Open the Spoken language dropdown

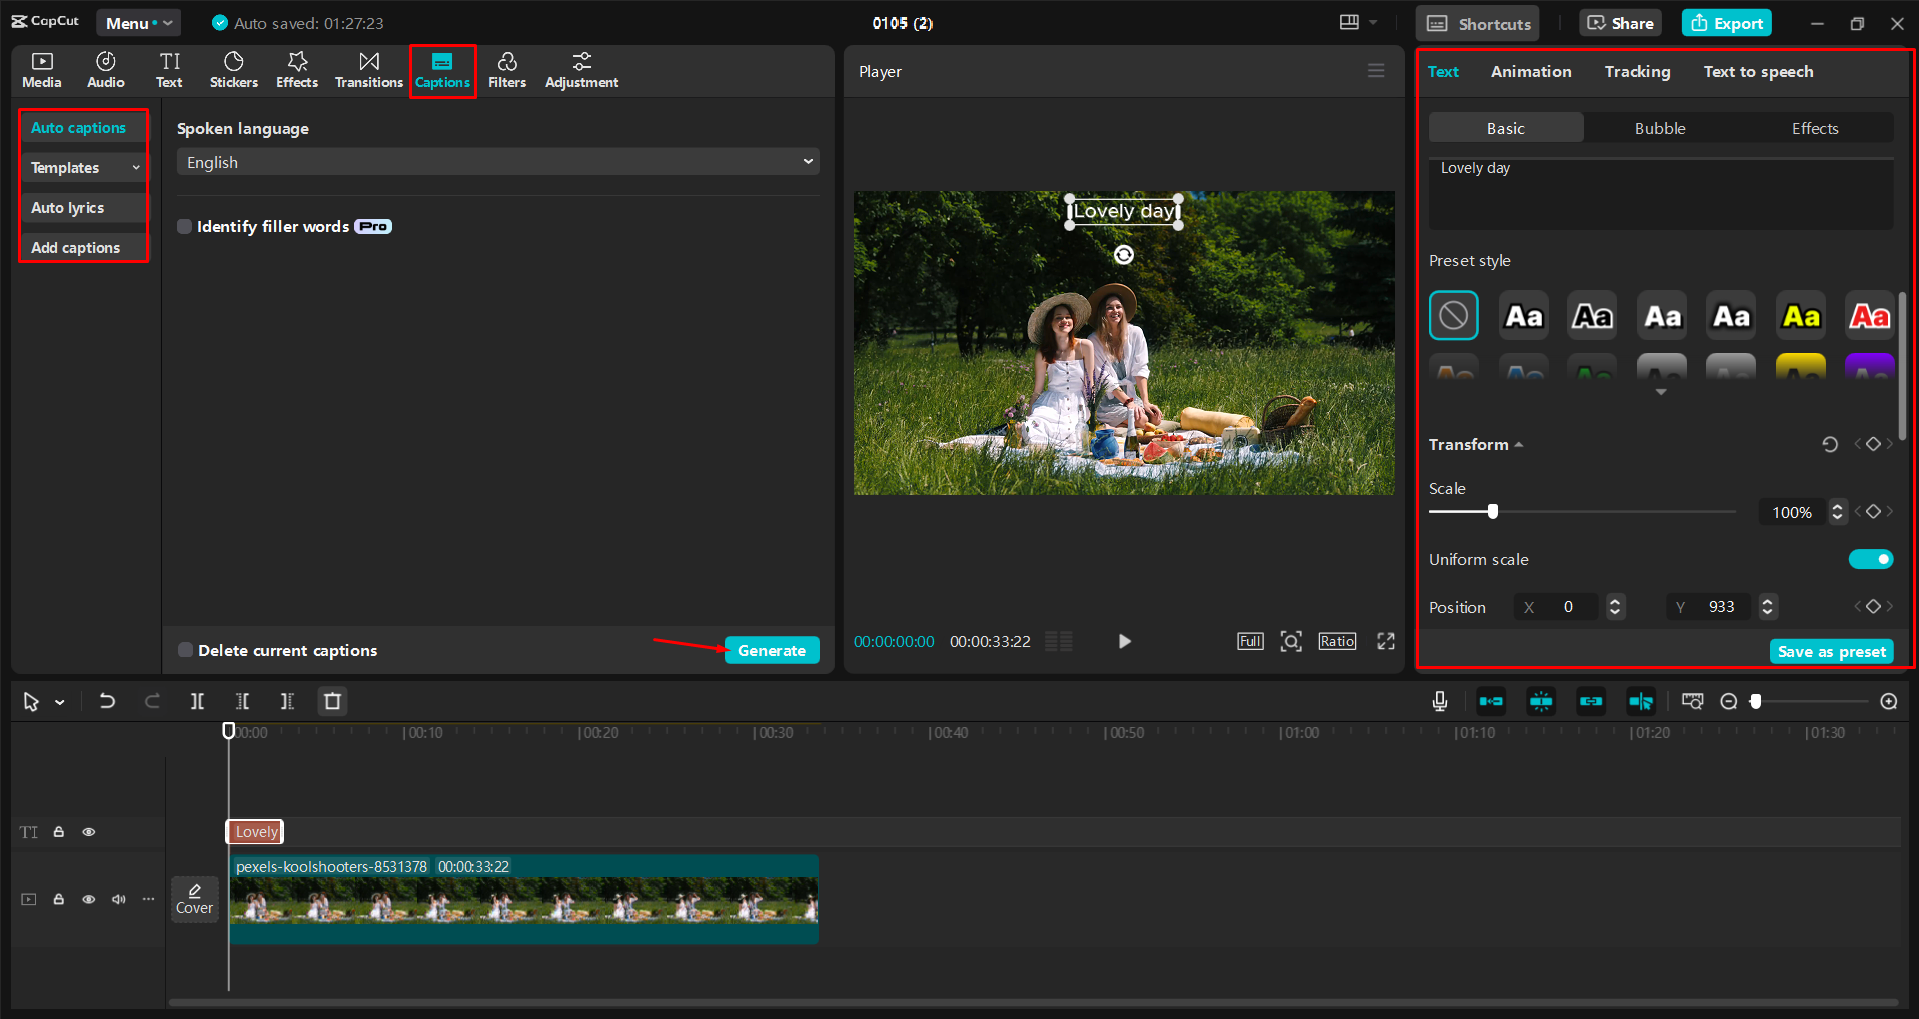497,161
